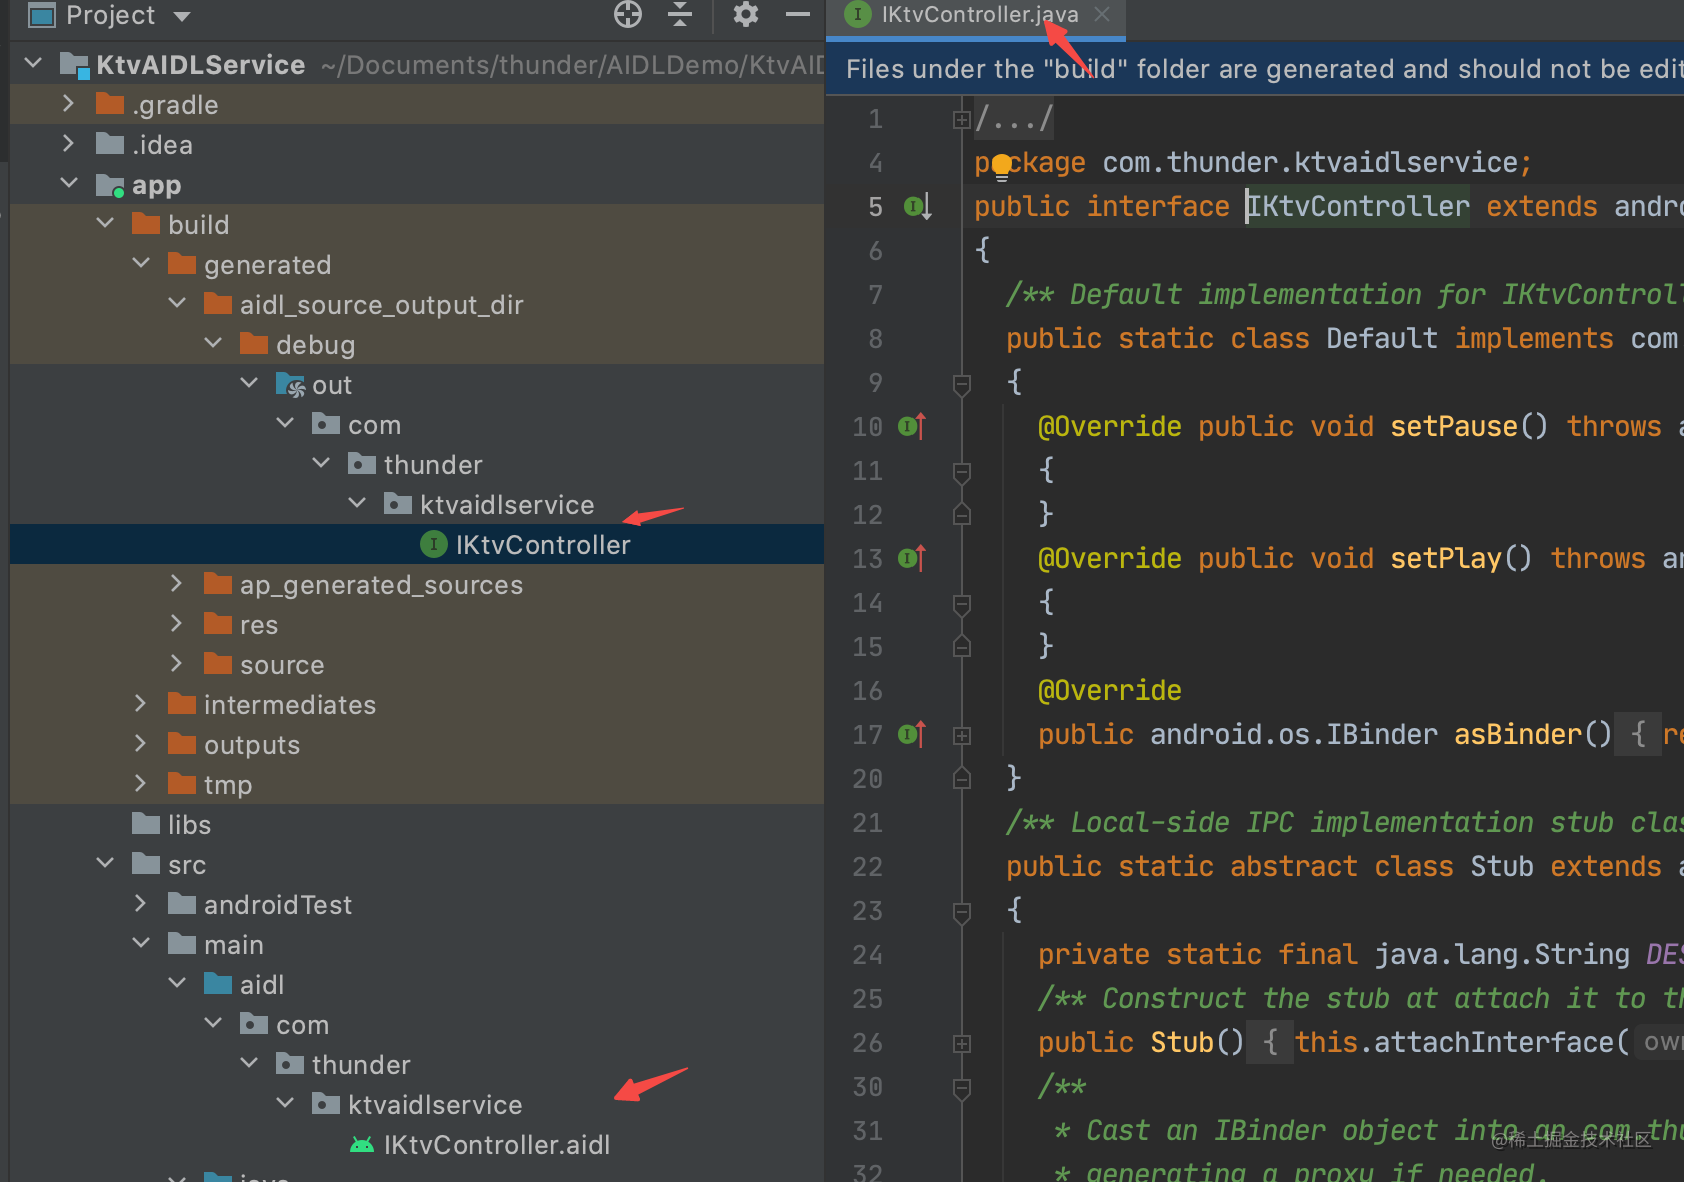Screen dimensions: 1684x1182
Task: Click the setPlay method name
Action: pos(1446,558)
